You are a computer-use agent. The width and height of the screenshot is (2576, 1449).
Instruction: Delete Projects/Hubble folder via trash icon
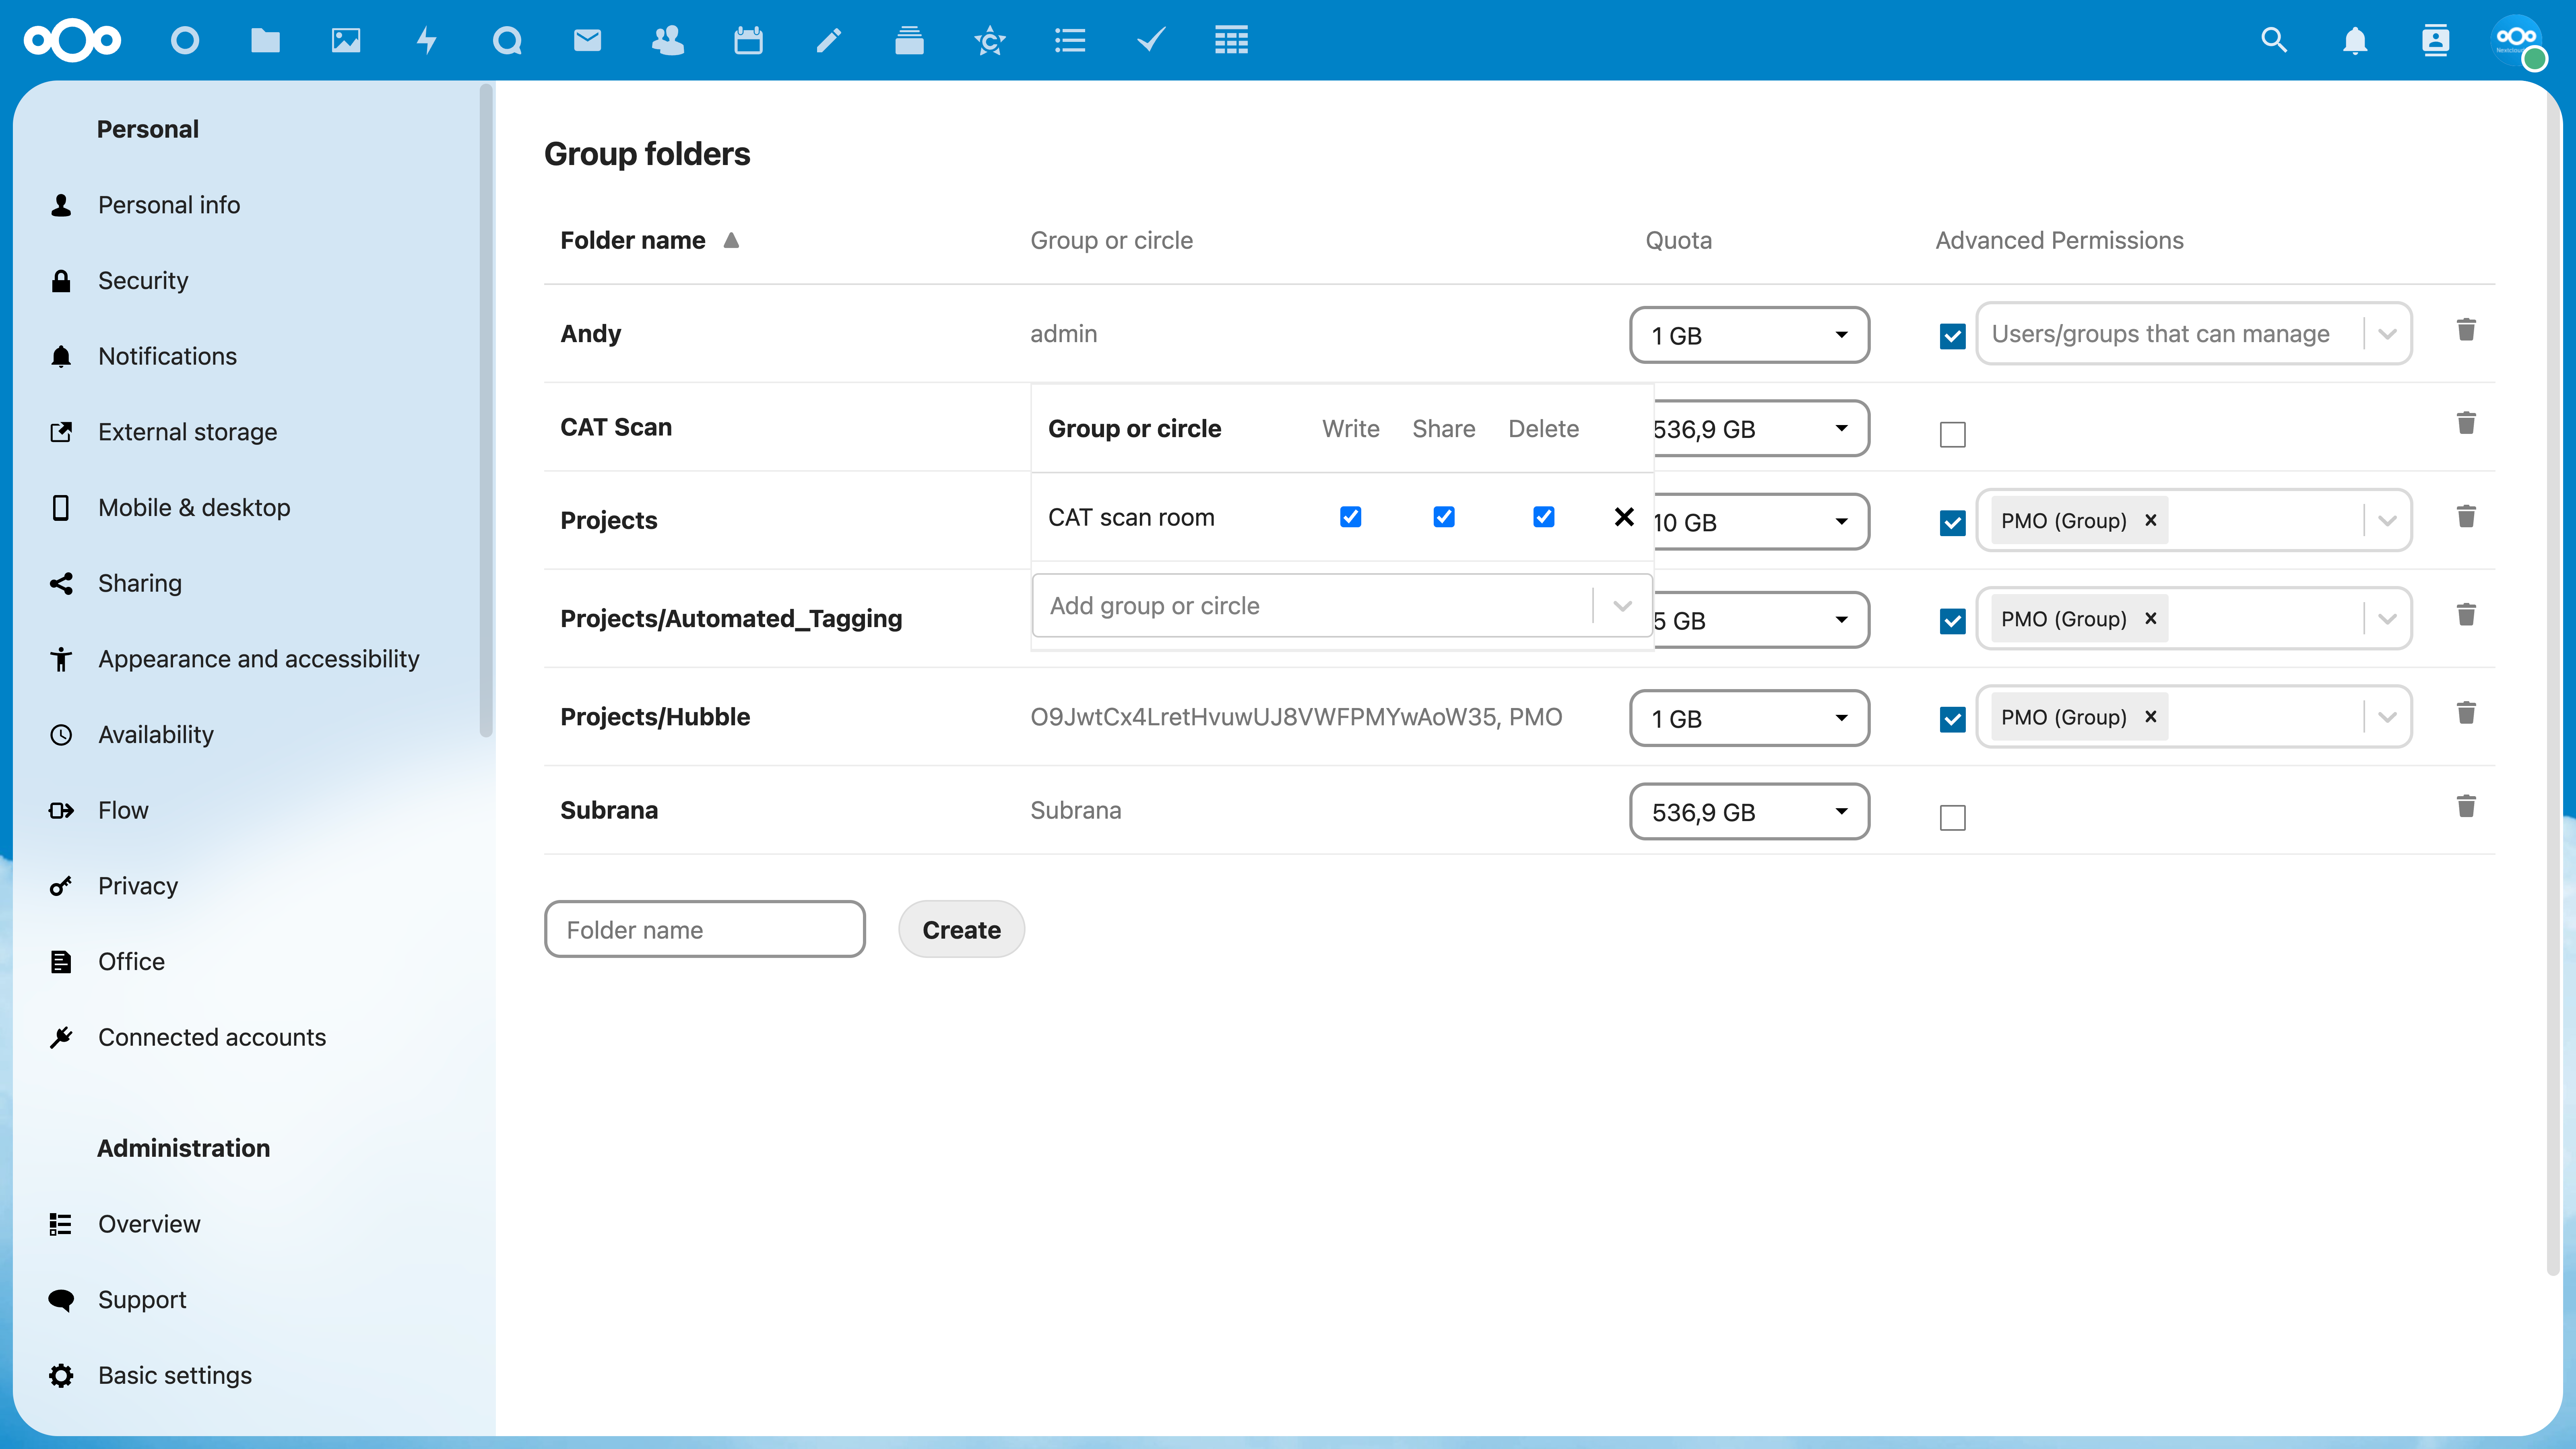[2466, 712]
